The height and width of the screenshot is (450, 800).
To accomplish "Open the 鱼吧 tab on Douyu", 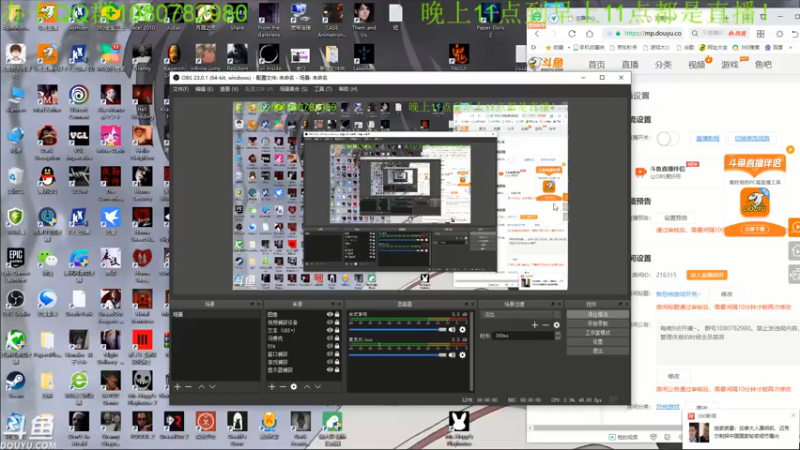I will click(x=763, y=64).
